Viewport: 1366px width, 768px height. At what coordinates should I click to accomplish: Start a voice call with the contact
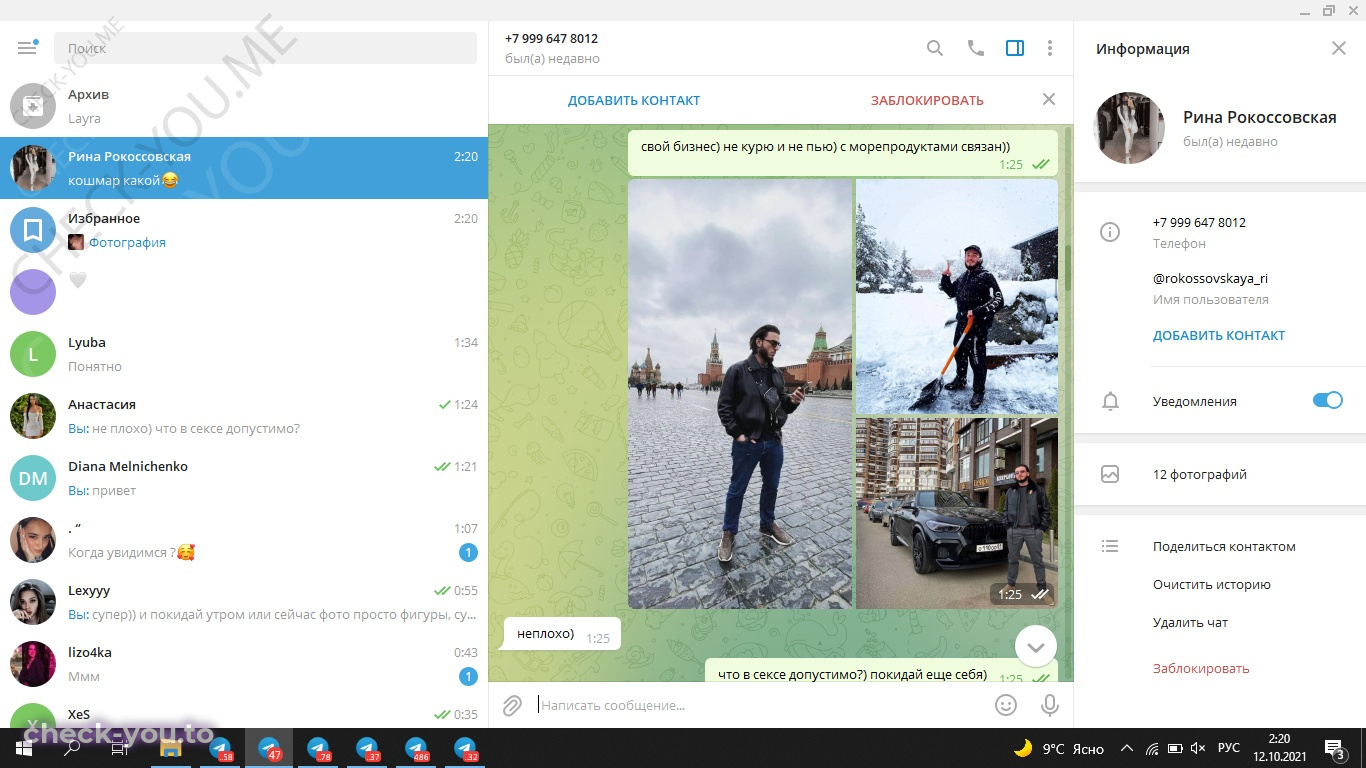click(976, 48)
